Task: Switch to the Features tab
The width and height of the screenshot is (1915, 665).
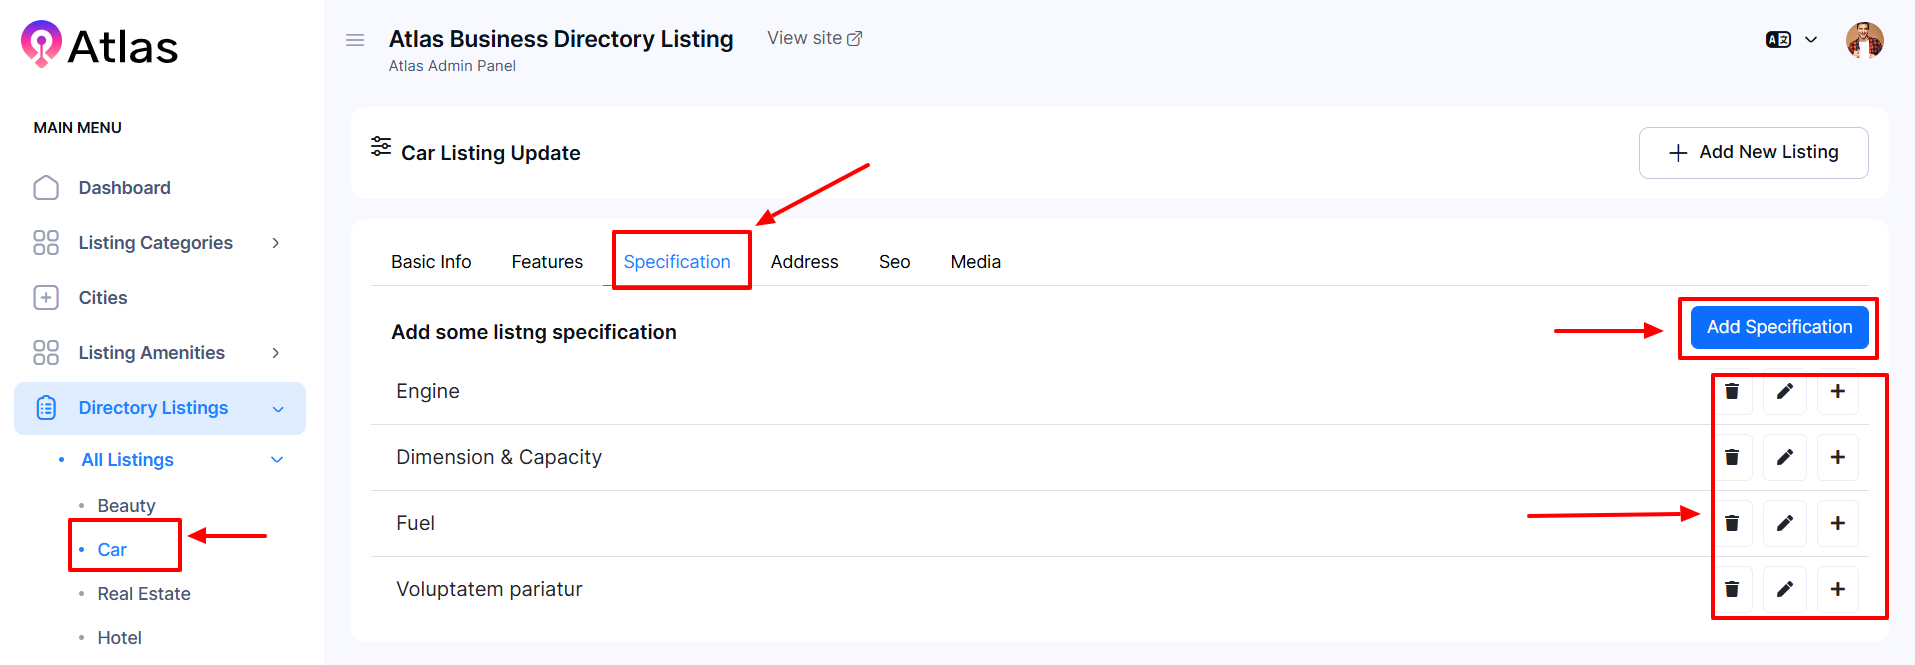Action: point(547,262)
